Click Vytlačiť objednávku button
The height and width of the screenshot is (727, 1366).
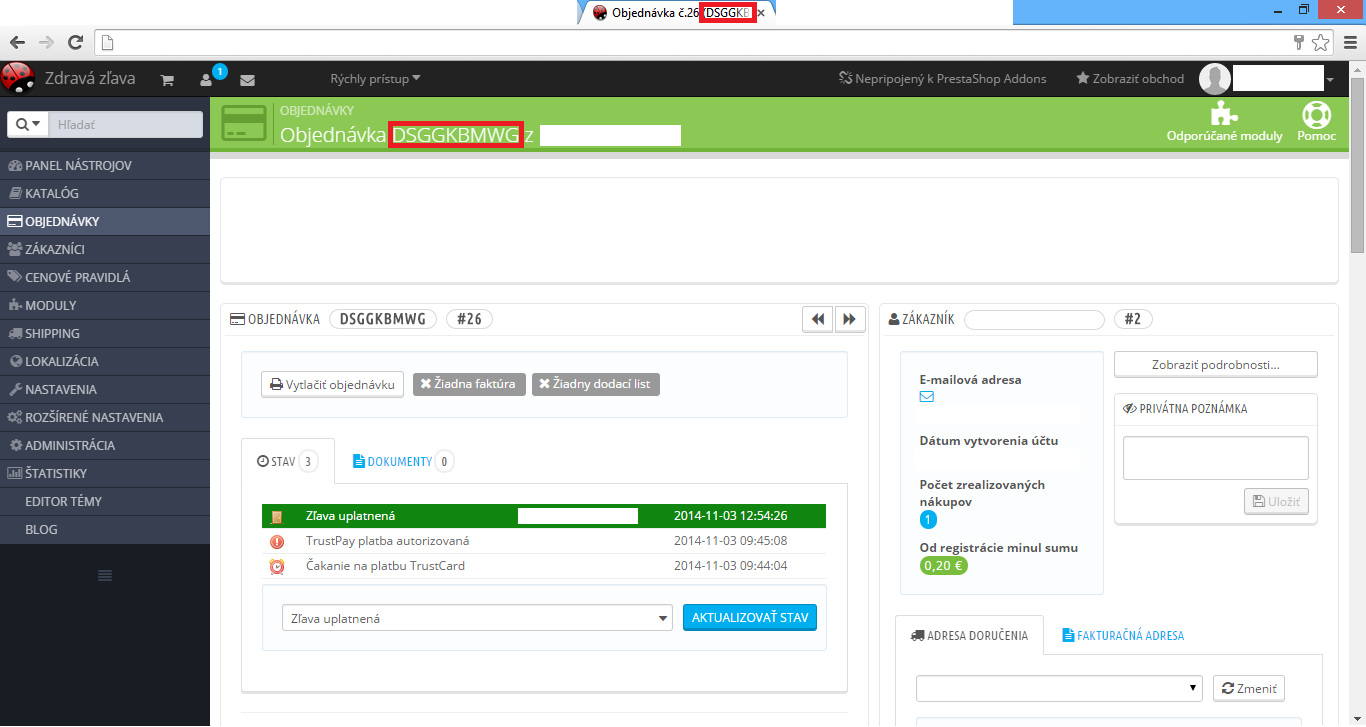[x=332, y=384]
